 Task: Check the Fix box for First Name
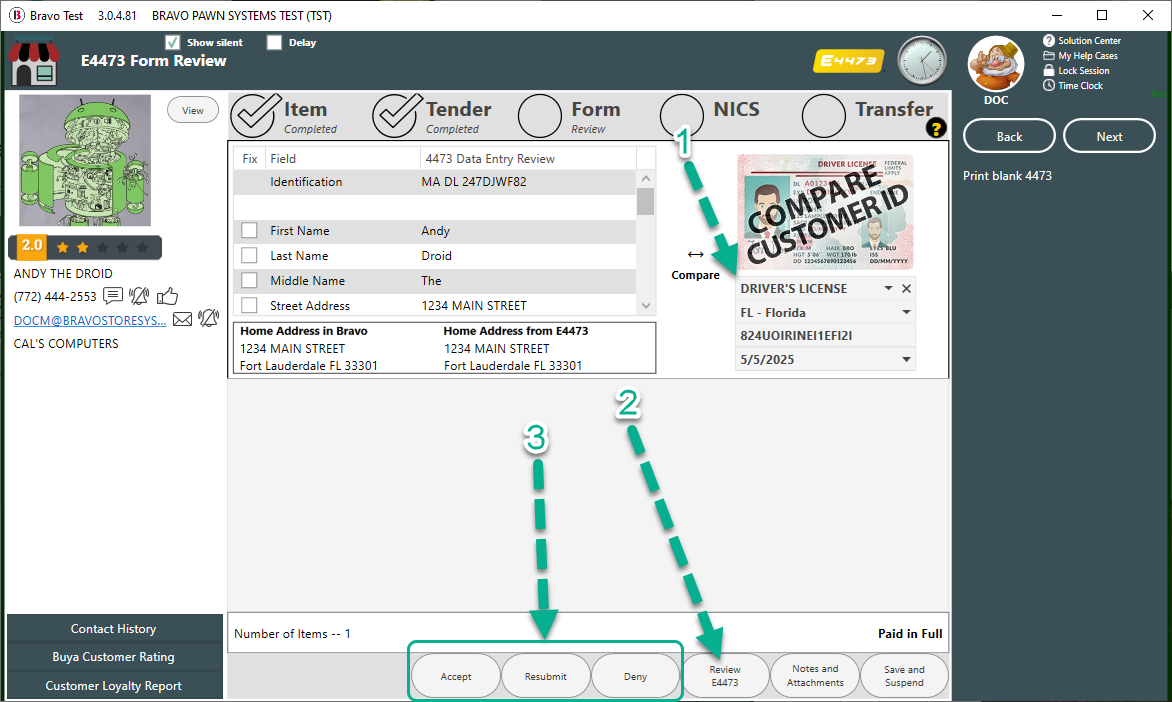coord(249,231)
